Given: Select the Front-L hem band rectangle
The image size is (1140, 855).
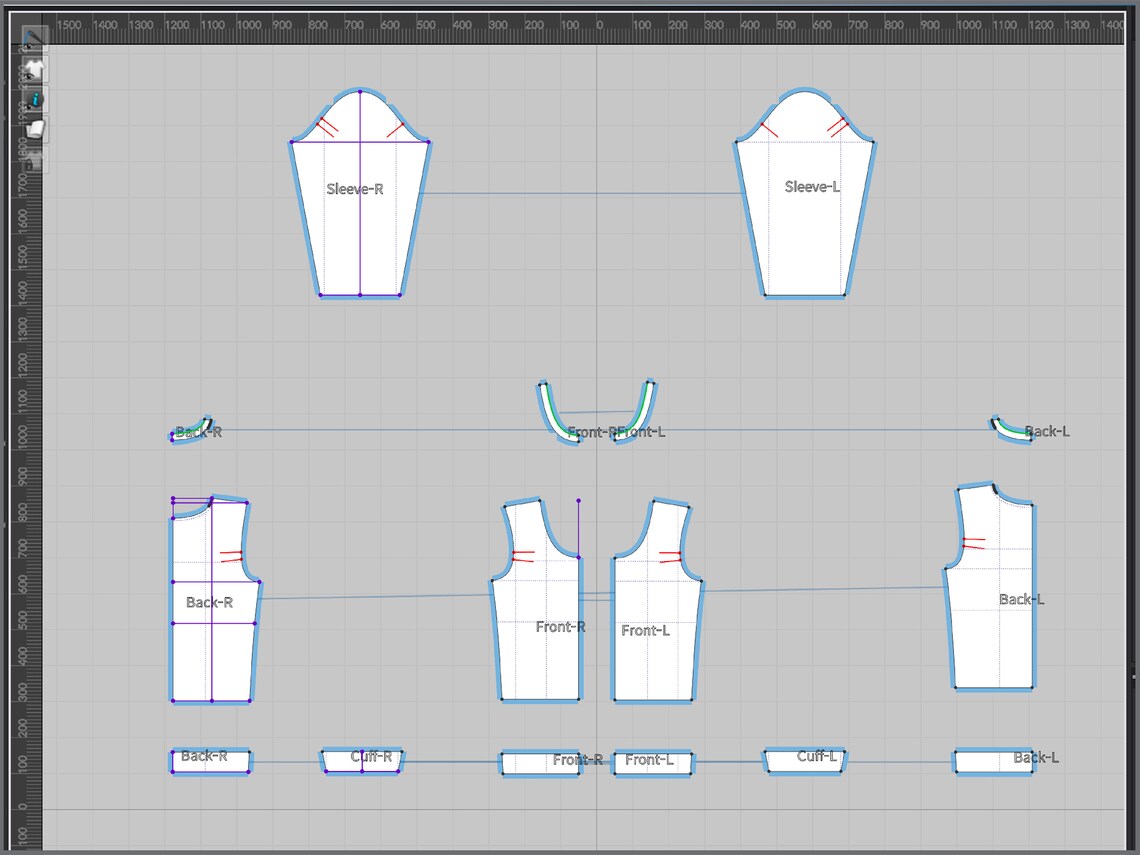Looking at the screenshot, I should [x=652, y=763].
